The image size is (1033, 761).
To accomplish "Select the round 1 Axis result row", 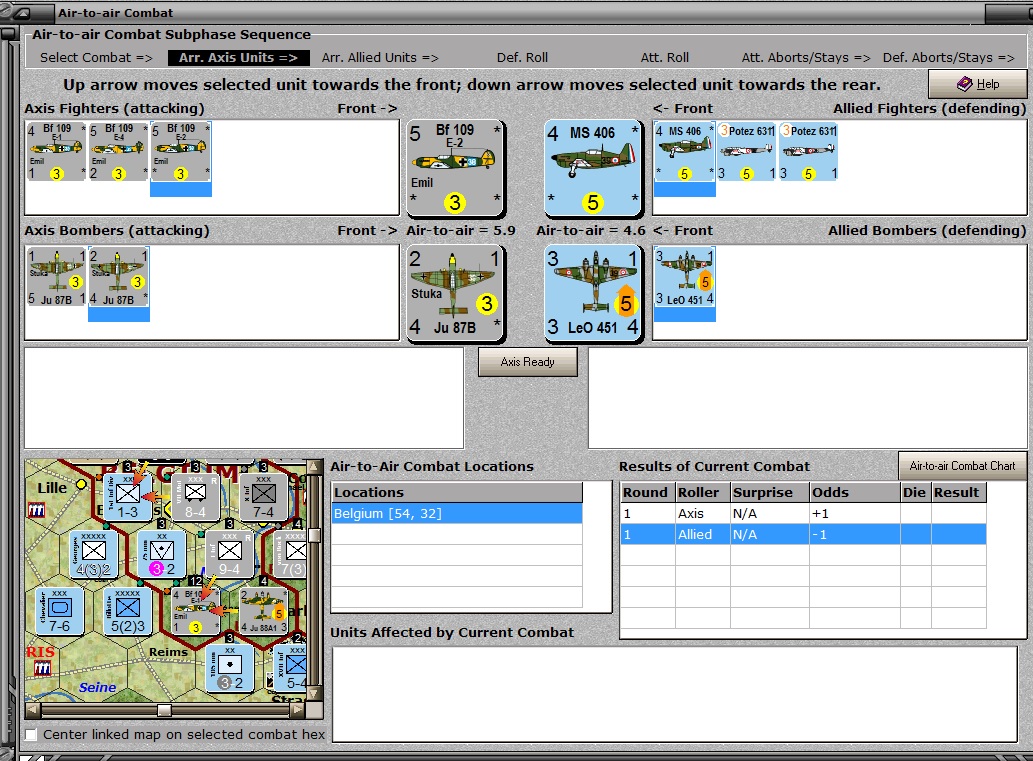I will tap(803, 513).
